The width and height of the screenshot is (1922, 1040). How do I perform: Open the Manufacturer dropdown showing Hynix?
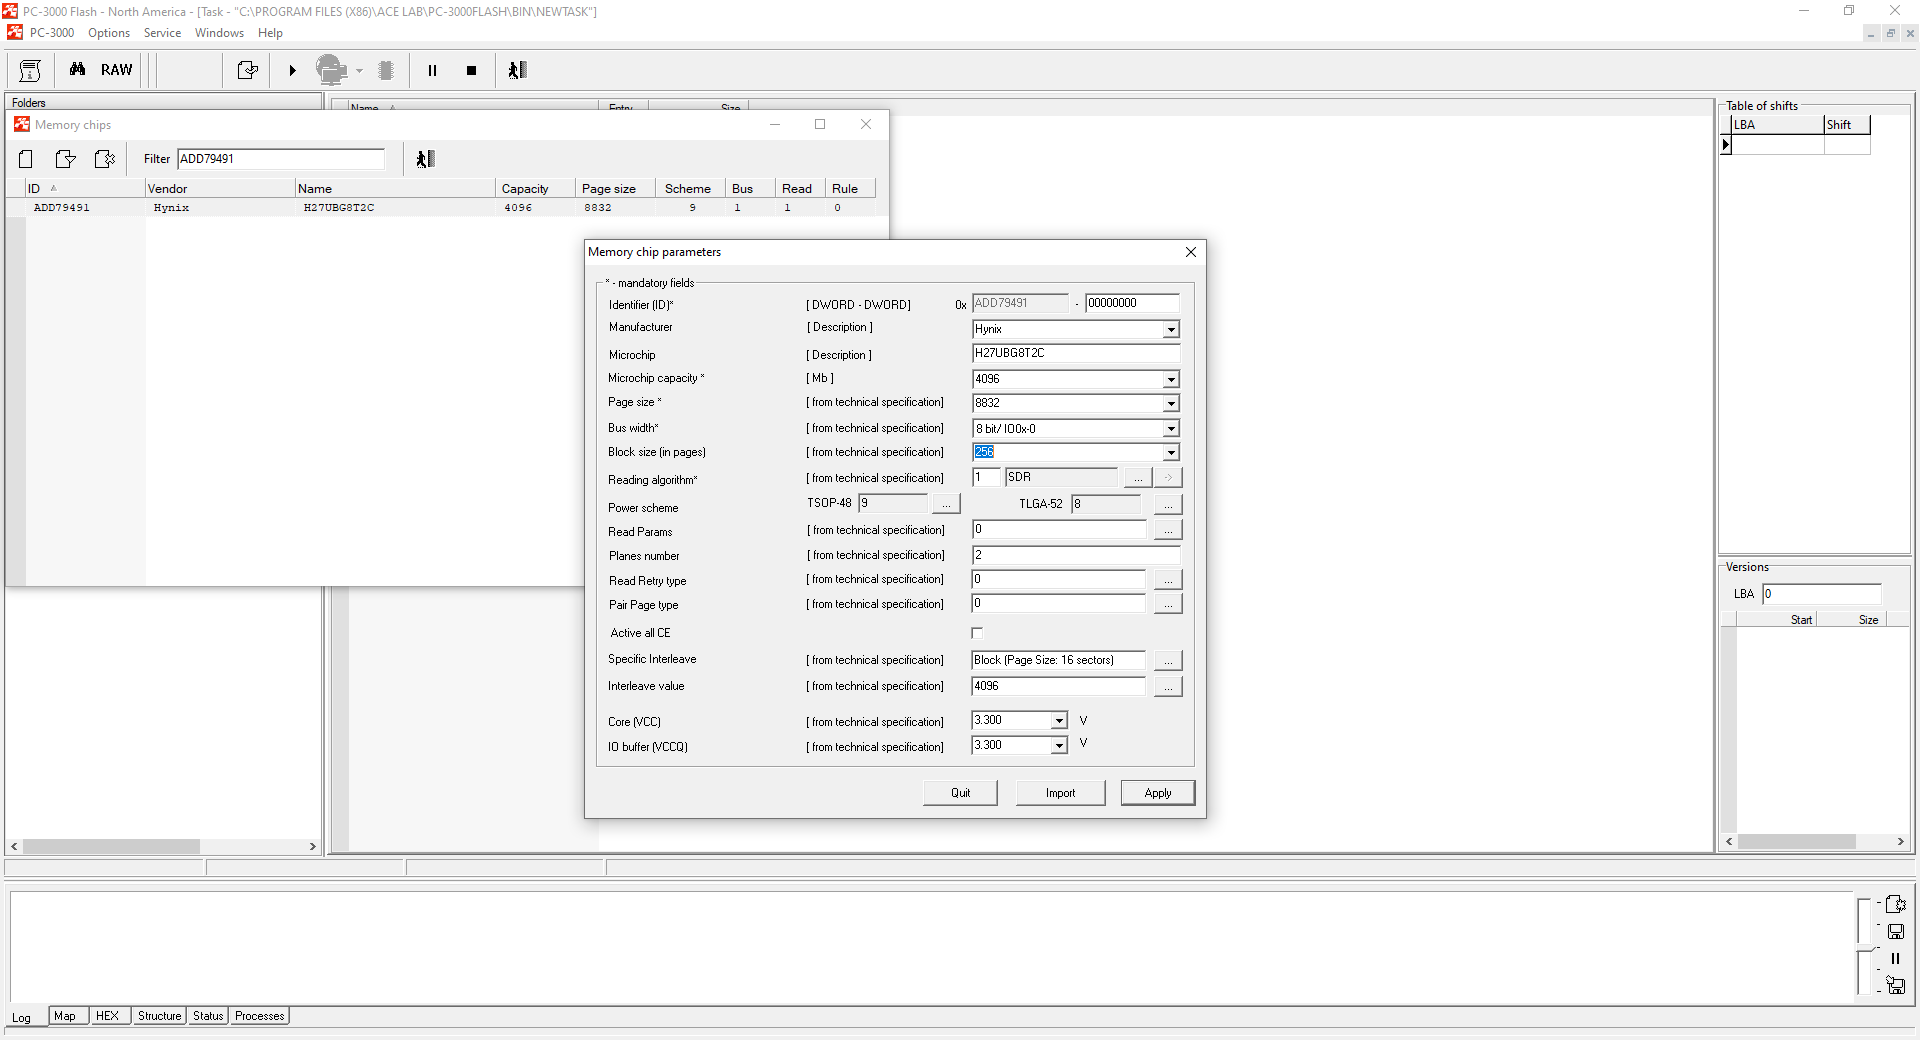tap(1170, 330)
